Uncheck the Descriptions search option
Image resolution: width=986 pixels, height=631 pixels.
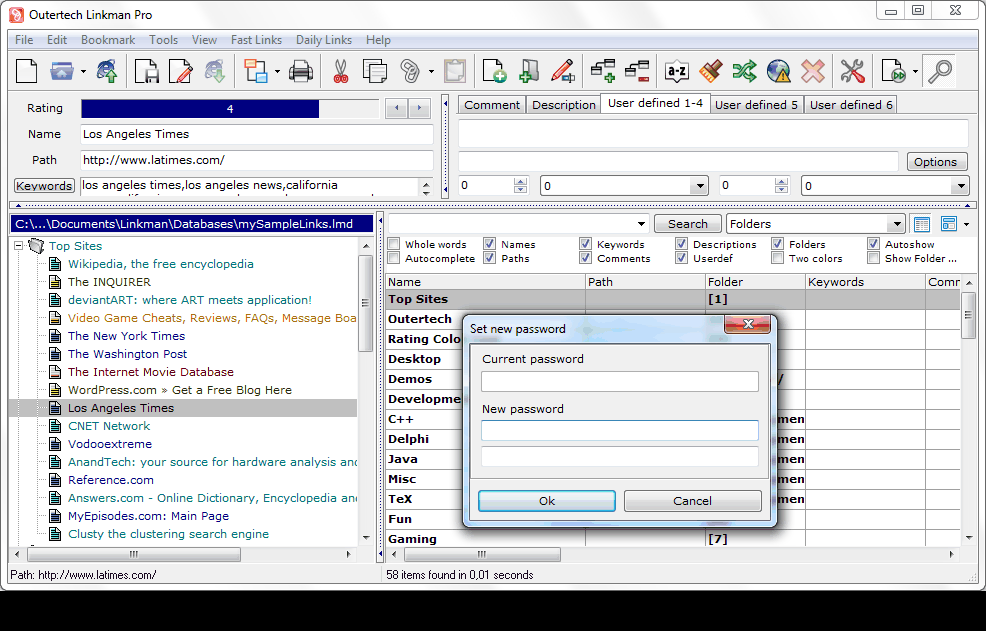681,244
